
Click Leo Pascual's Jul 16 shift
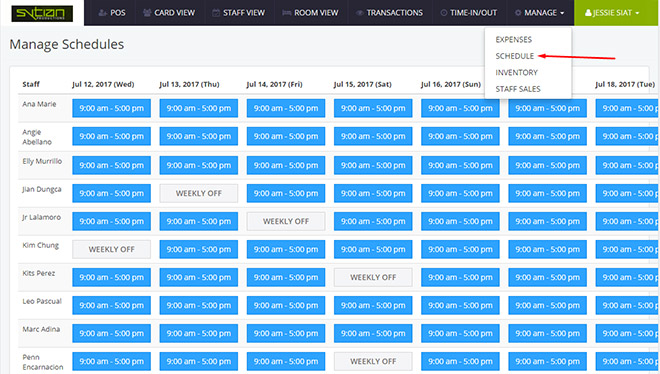(x=460, y=305)
